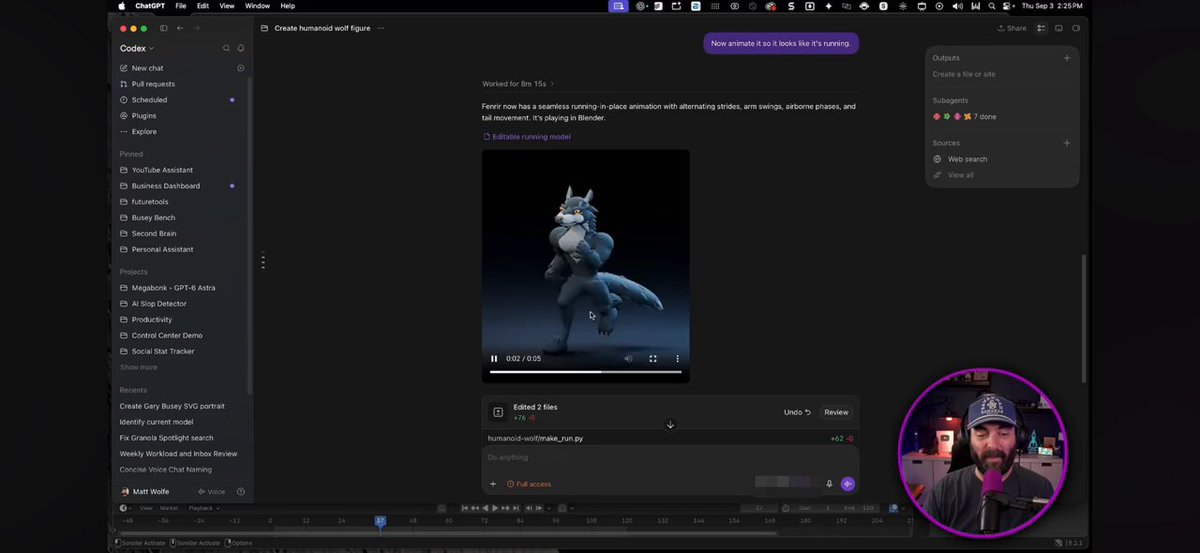Activate microphone dictation
This screenshot has width=1200, height=553.
click(829, 484)
